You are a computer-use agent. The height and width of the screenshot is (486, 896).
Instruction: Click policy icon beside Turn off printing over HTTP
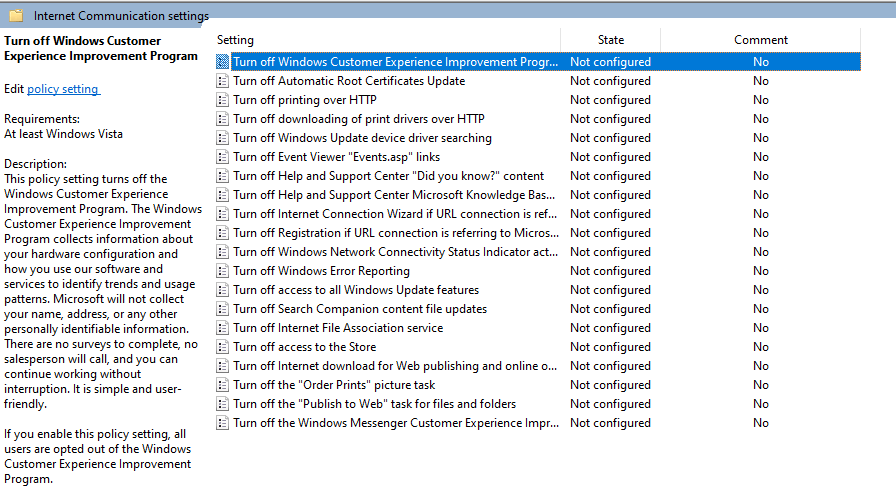click(222, 100)
